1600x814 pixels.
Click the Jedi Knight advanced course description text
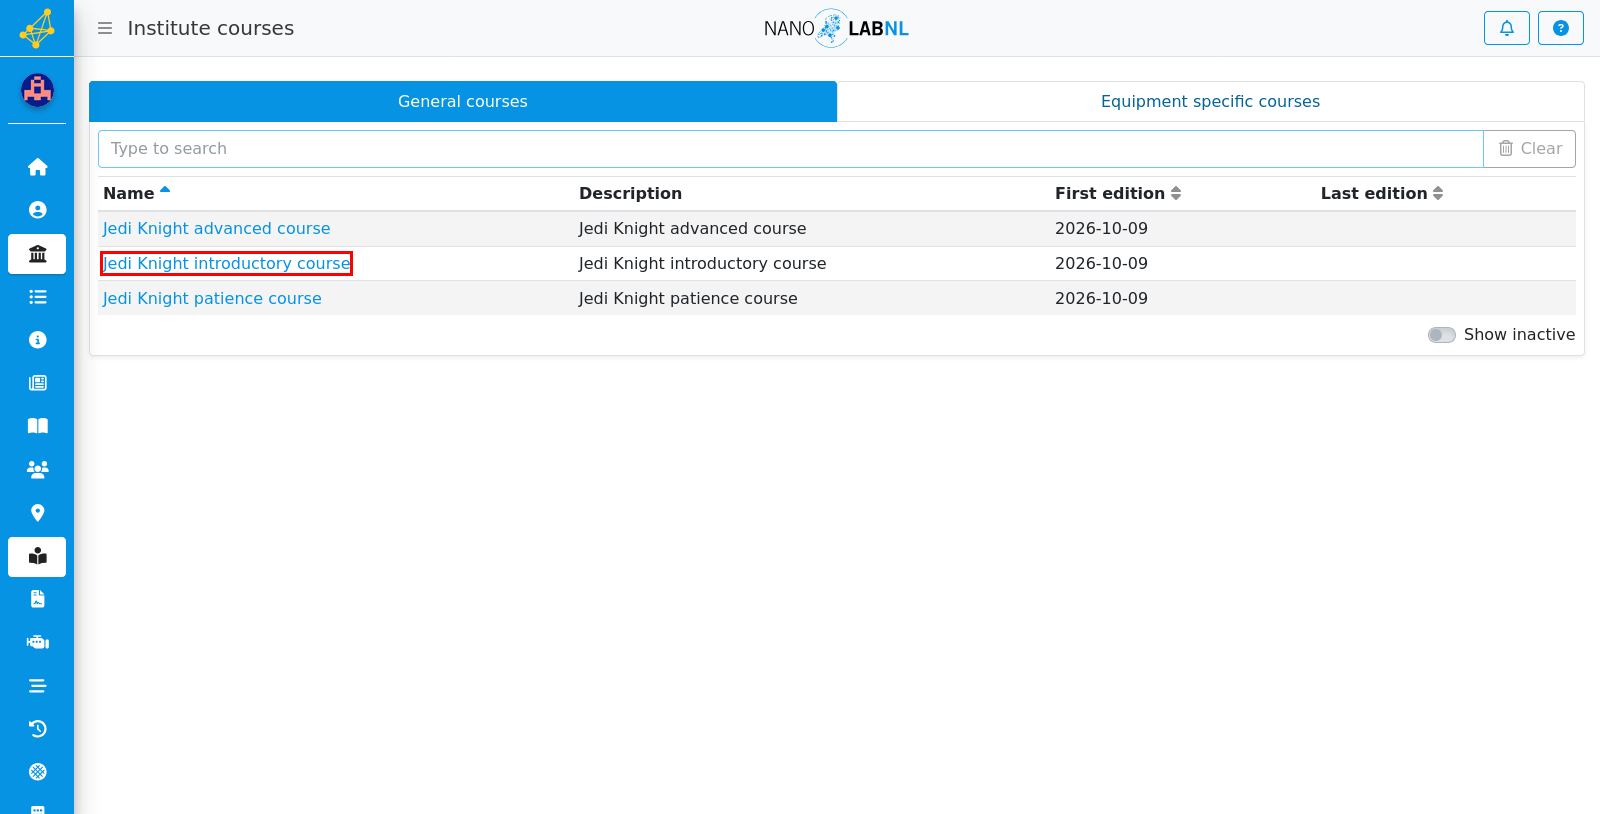pyautogui.click(x=692, y=228)
